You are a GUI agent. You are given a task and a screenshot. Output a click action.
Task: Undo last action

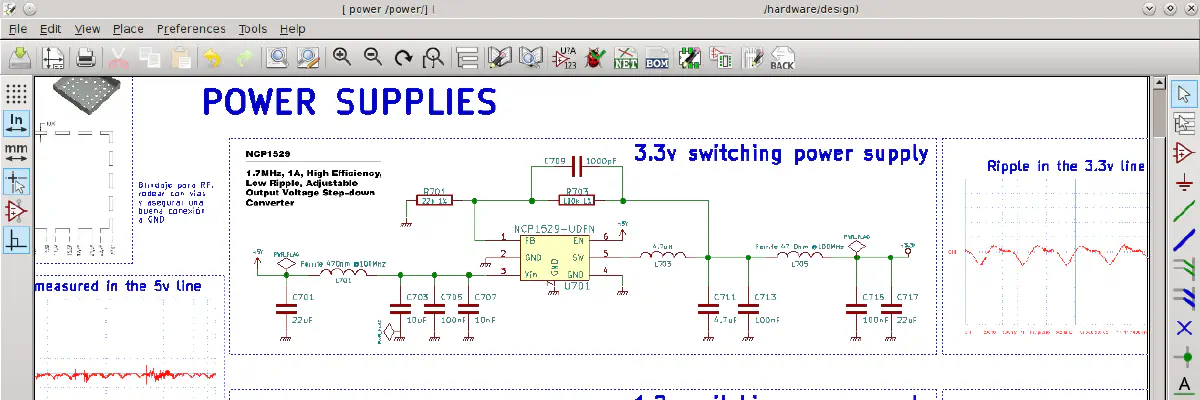point(212,58)
